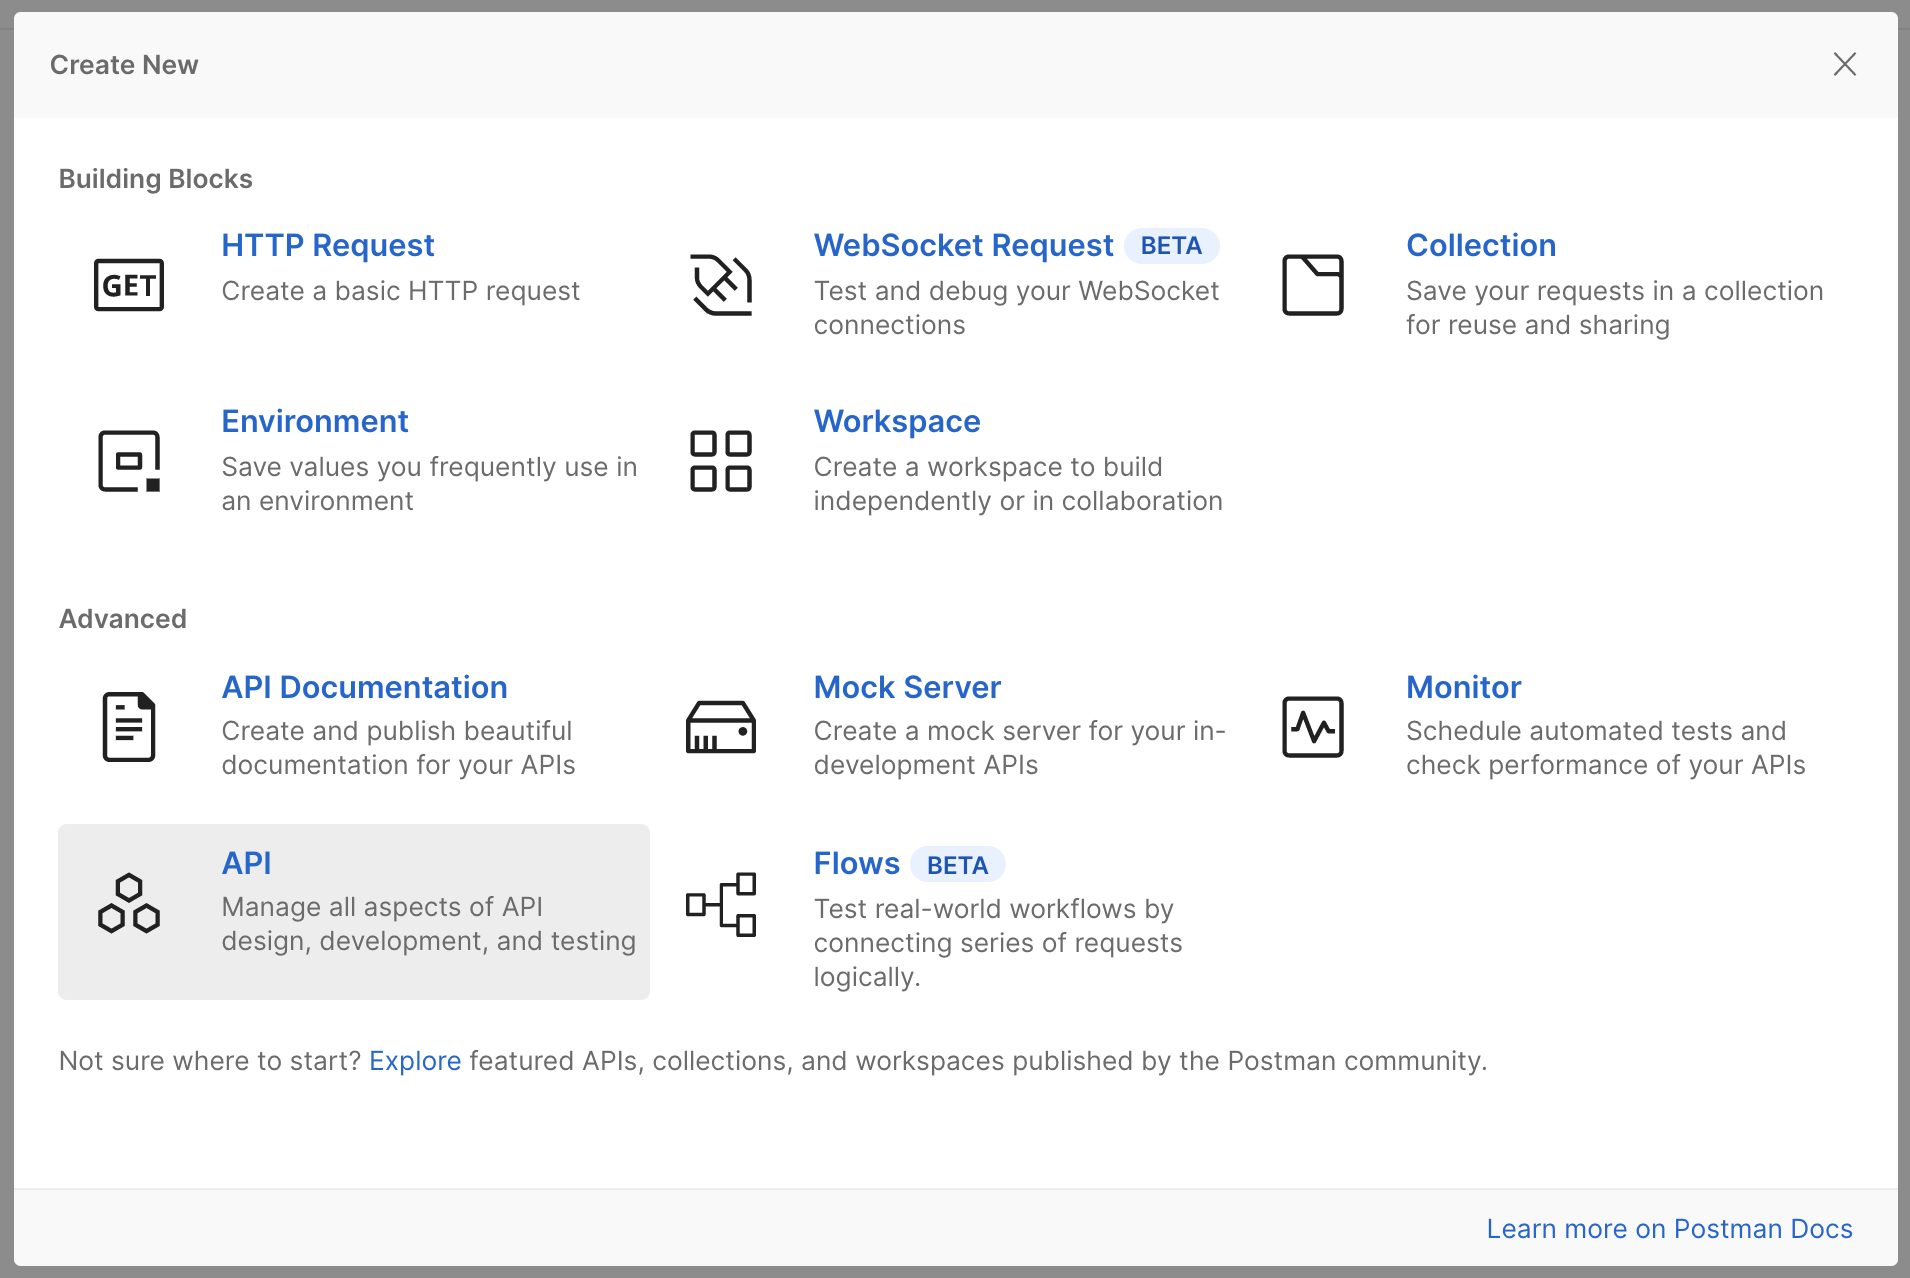1910x1278 pixels.
Task: Click the BETA badge beside Flows
Action: click(957, 865)
